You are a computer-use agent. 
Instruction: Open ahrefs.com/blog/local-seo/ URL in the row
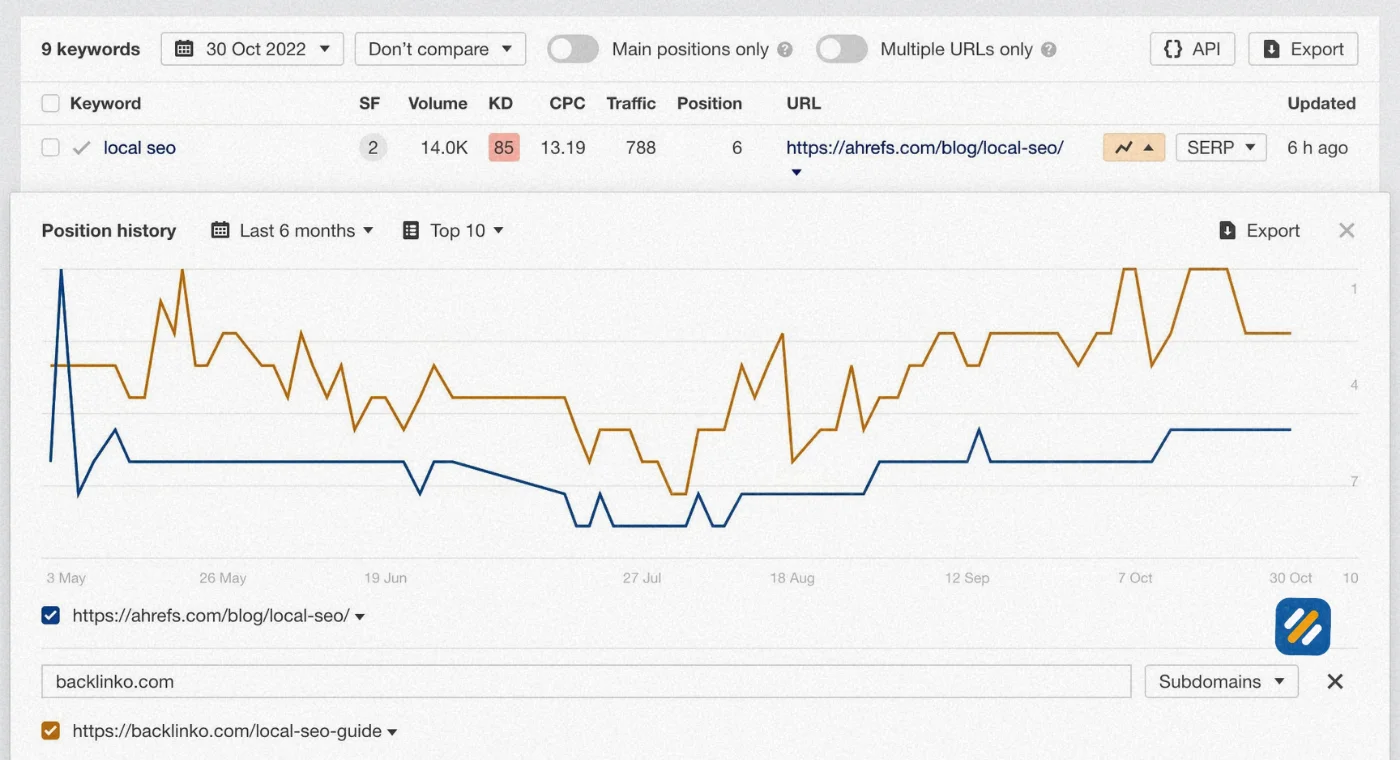point(925,148)
